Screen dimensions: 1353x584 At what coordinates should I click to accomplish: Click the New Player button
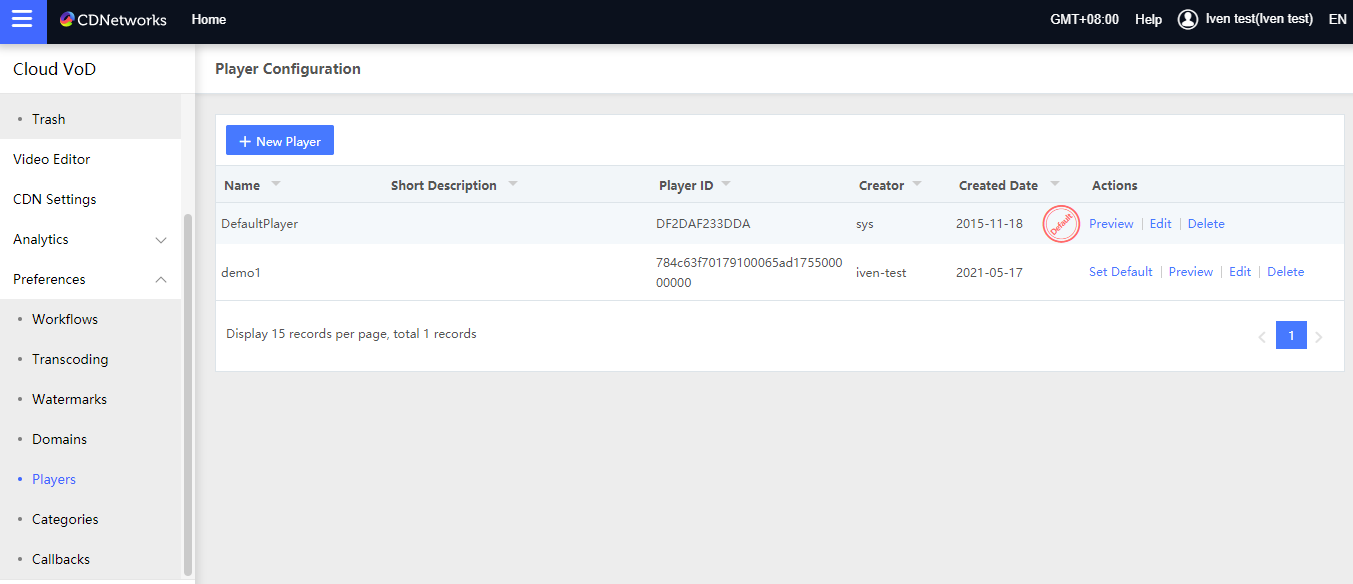click(280, 141)
